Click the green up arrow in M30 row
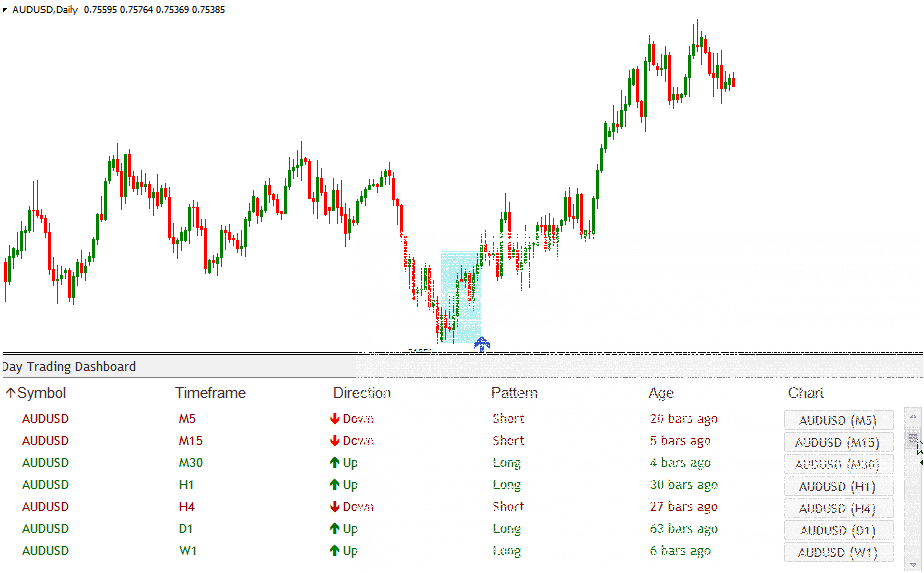Viewport: 924px width, 573px height. [335, 463]
